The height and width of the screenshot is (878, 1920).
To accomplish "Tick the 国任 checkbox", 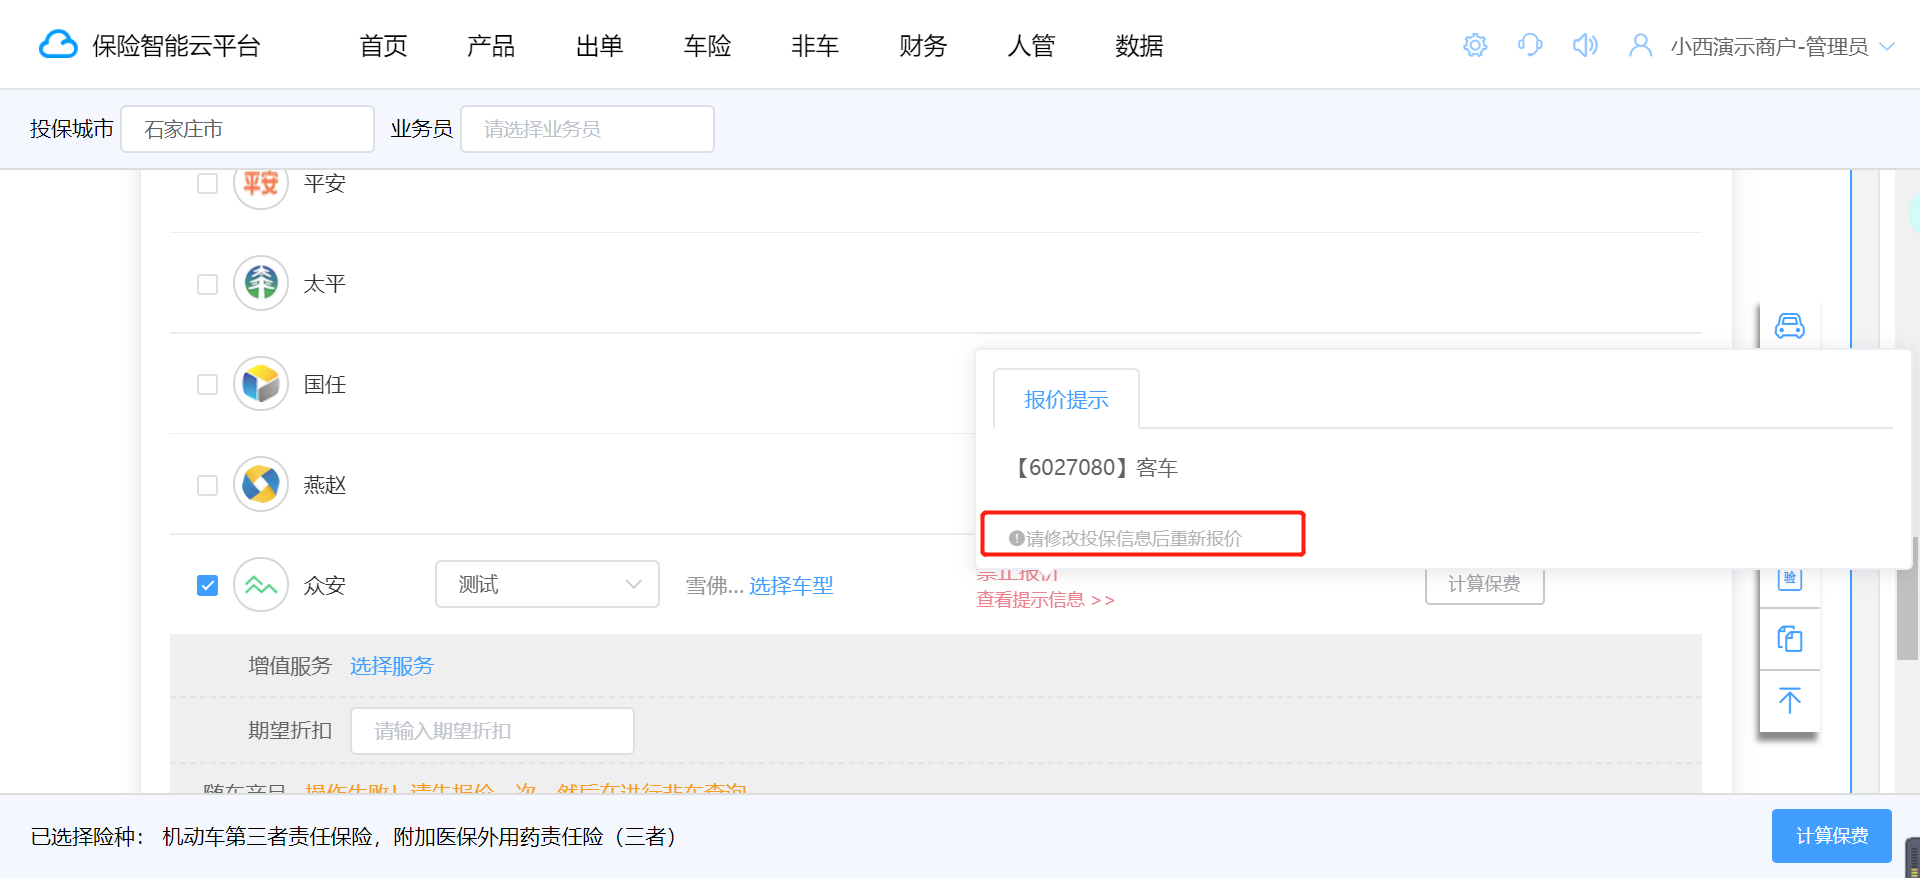I will coord(208,385).
